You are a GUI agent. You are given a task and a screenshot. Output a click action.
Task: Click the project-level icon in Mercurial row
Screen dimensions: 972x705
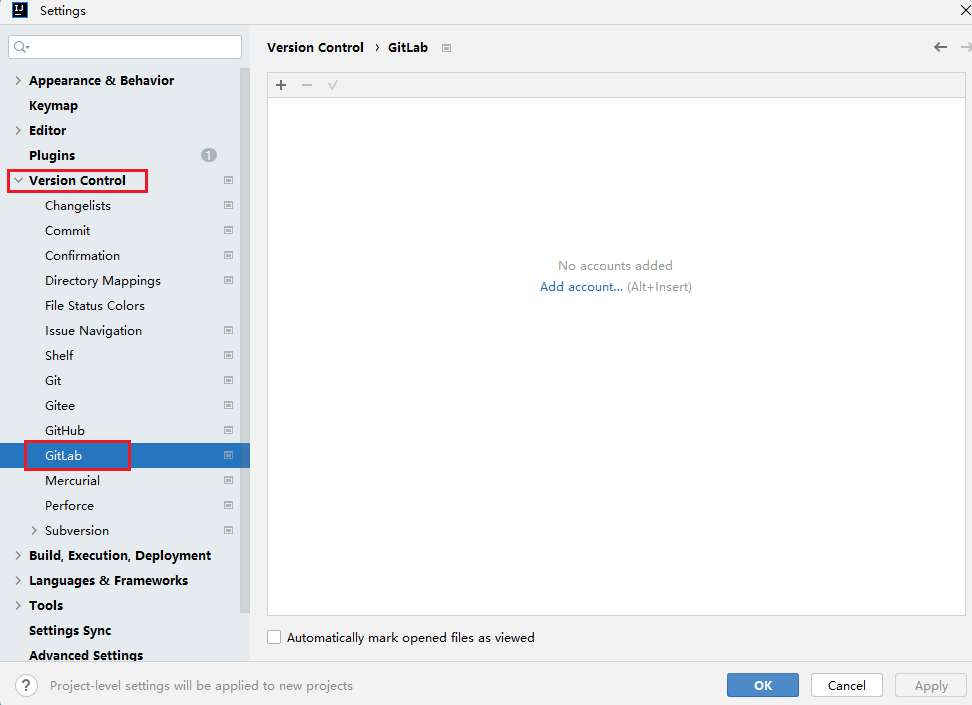[x=228, y=481]
